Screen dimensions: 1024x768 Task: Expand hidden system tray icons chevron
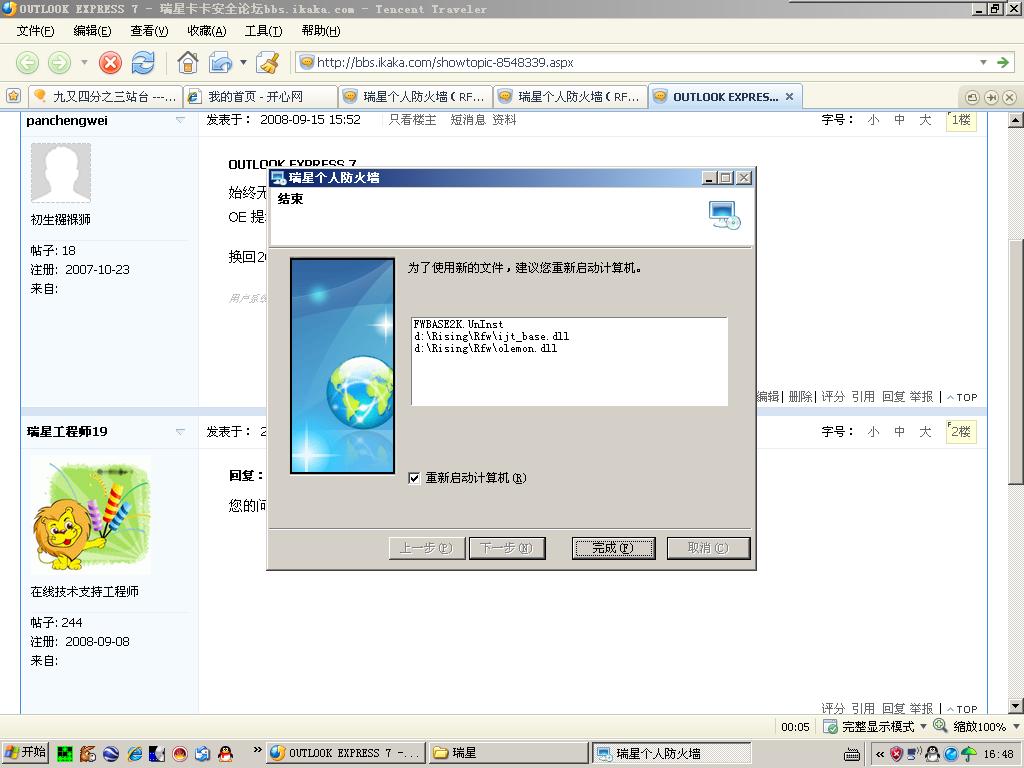pos(880,754)
